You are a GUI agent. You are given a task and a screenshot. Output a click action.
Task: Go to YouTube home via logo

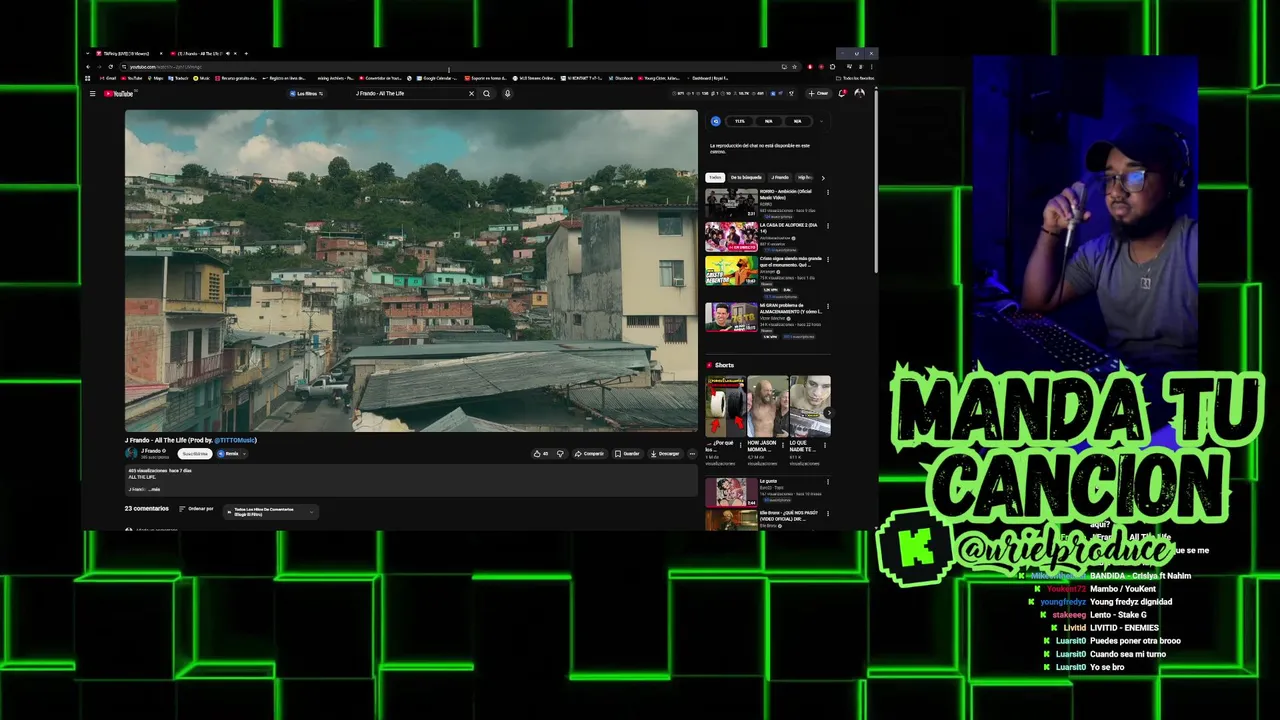click(x=118, y=94)
